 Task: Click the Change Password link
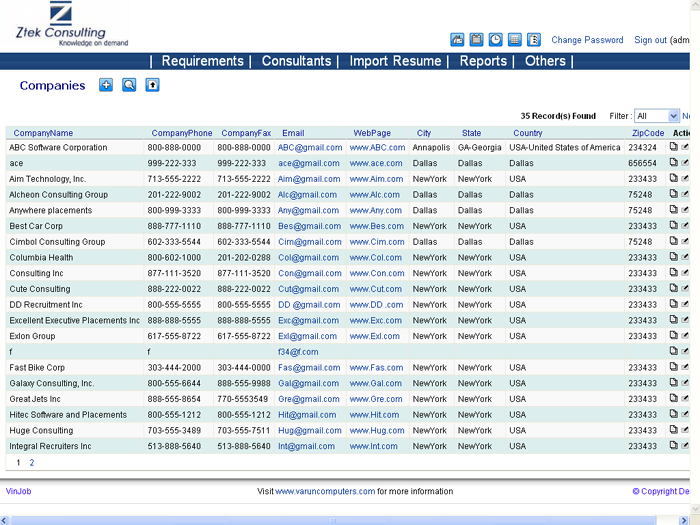point(587,40)
